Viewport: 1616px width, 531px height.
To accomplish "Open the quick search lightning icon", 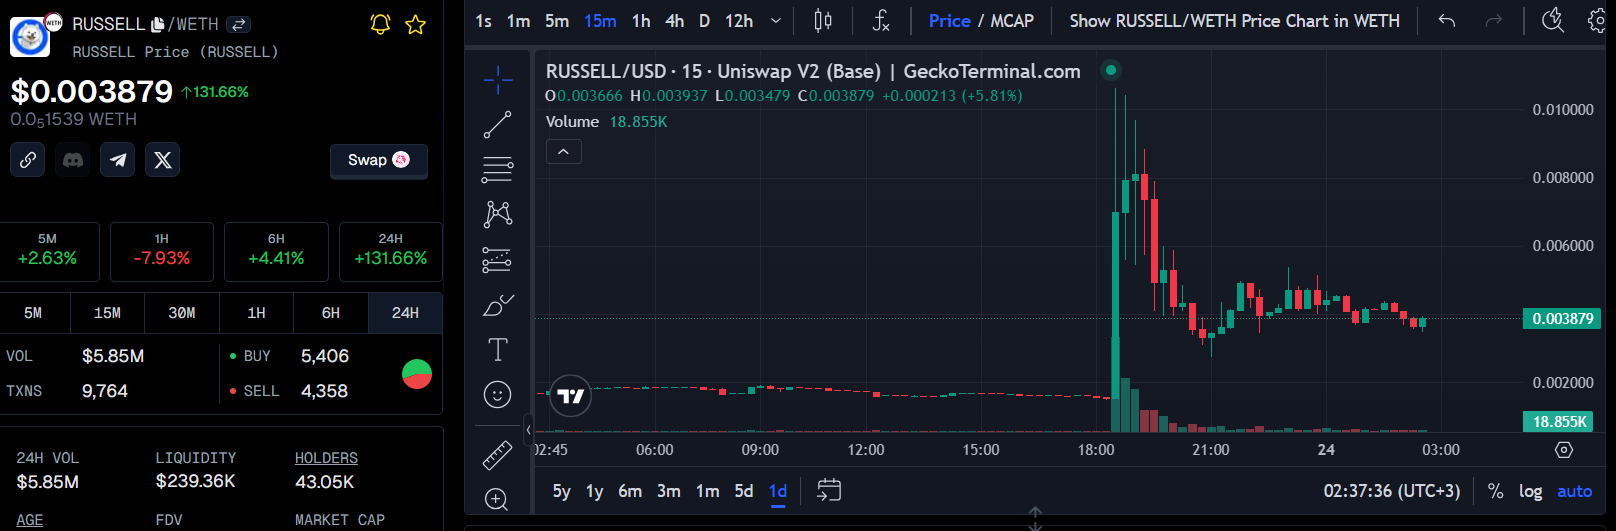I will coord(1553,21).
